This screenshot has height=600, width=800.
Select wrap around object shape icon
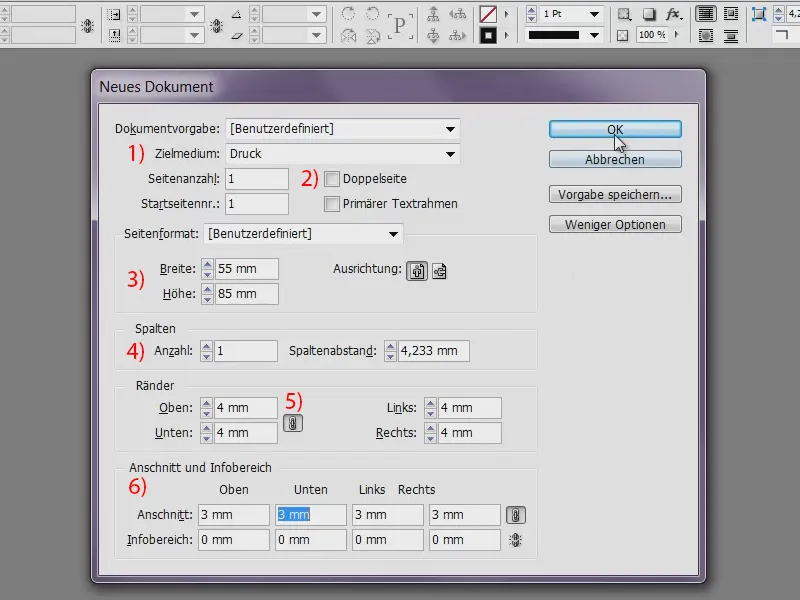pos(706,36)
